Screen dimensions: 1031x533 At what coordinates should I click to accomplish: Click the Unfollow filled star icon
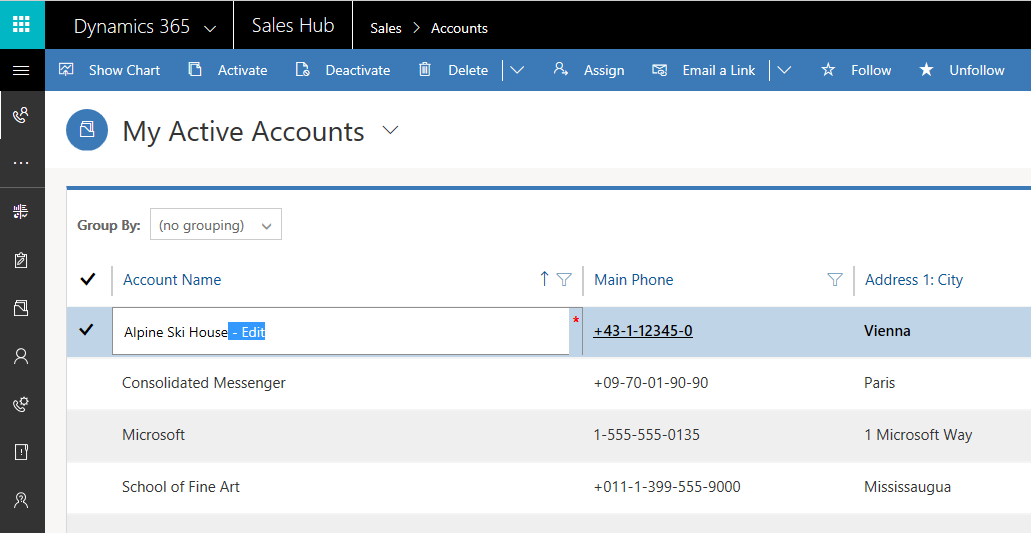(926, 70)
